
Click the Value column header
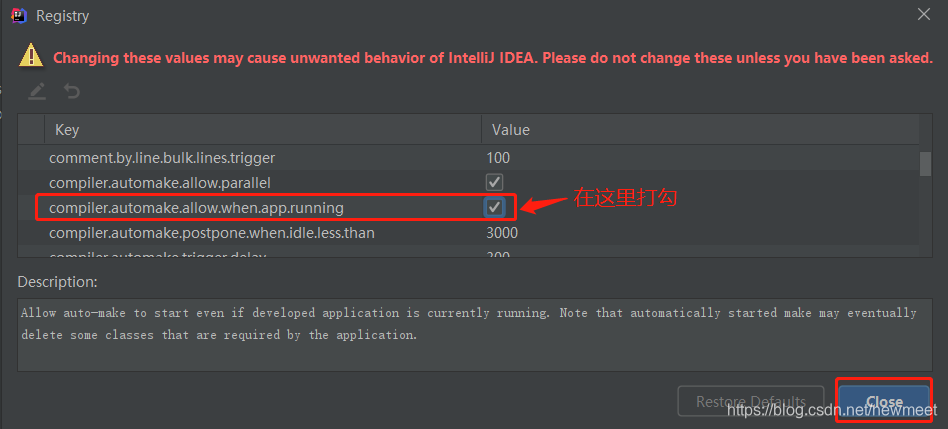click(700, 129)
